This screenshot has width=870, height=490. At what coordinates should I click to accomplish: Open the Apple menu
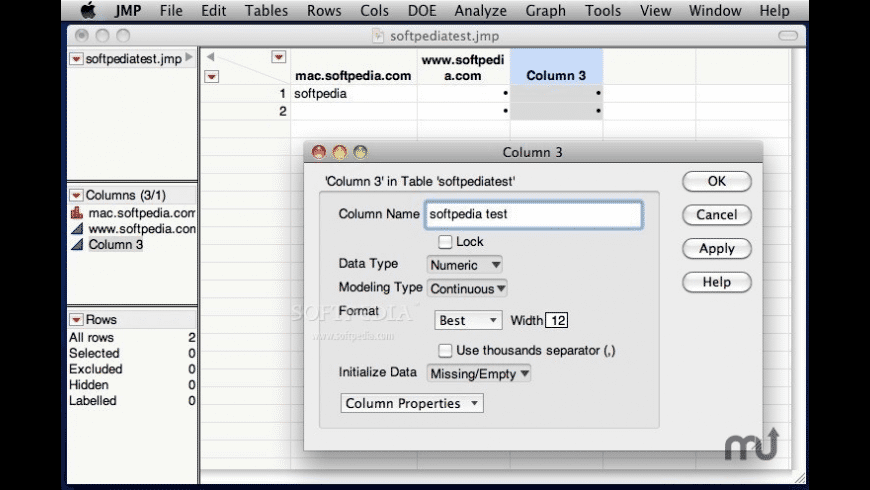[88, 10]
